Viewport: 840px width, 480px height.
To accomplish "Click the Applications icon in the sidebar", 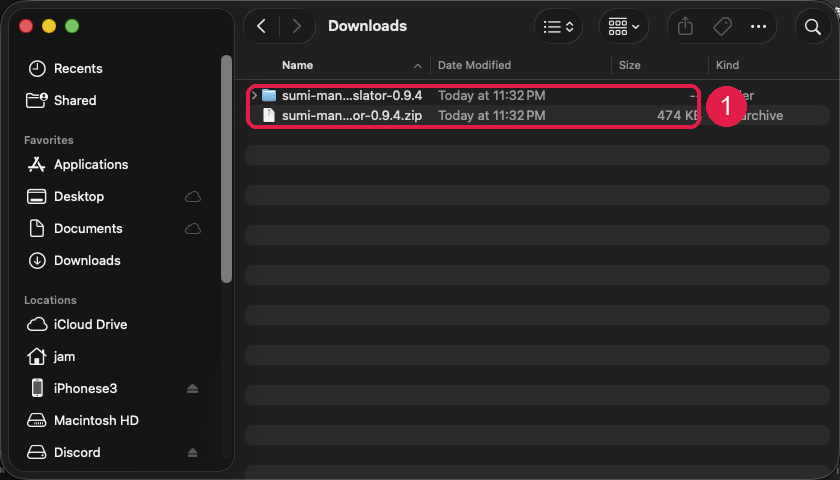I will [36, 164].
